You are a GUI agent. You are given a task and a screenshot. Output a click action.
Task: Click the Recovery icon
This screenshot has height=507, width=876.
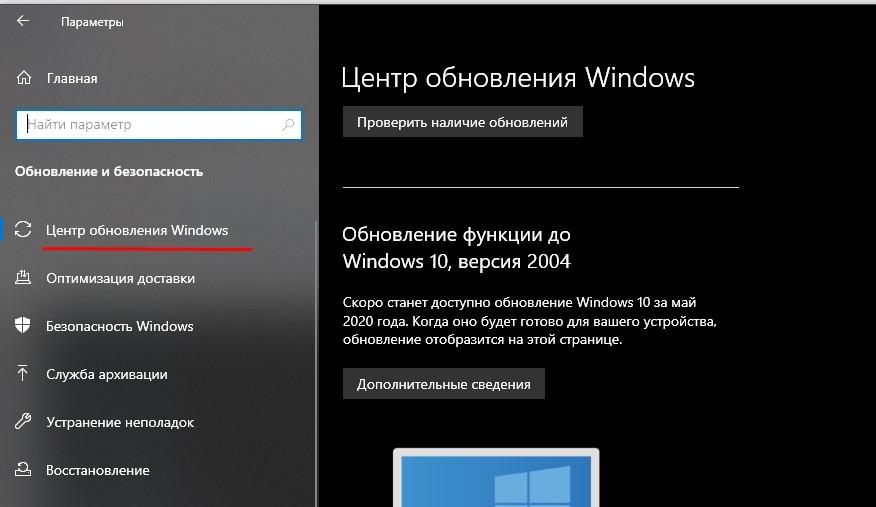pyautogui.click(x=23, y=469)
